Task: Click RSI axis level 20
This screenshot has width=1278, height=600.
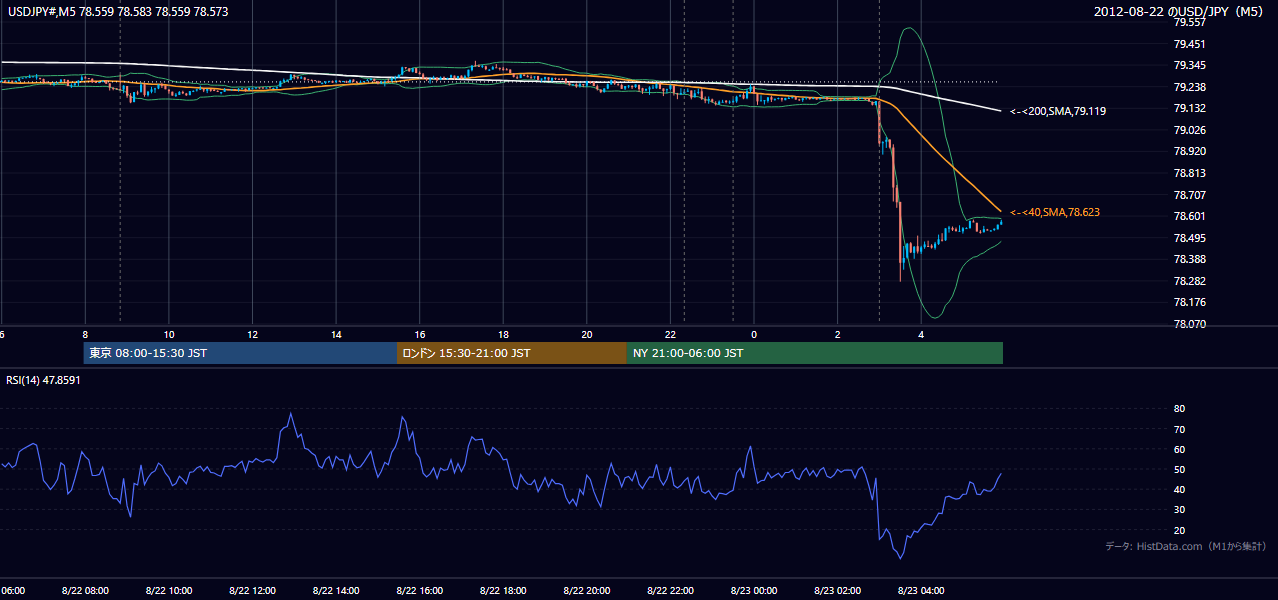Action: [x=1179, y=530]
